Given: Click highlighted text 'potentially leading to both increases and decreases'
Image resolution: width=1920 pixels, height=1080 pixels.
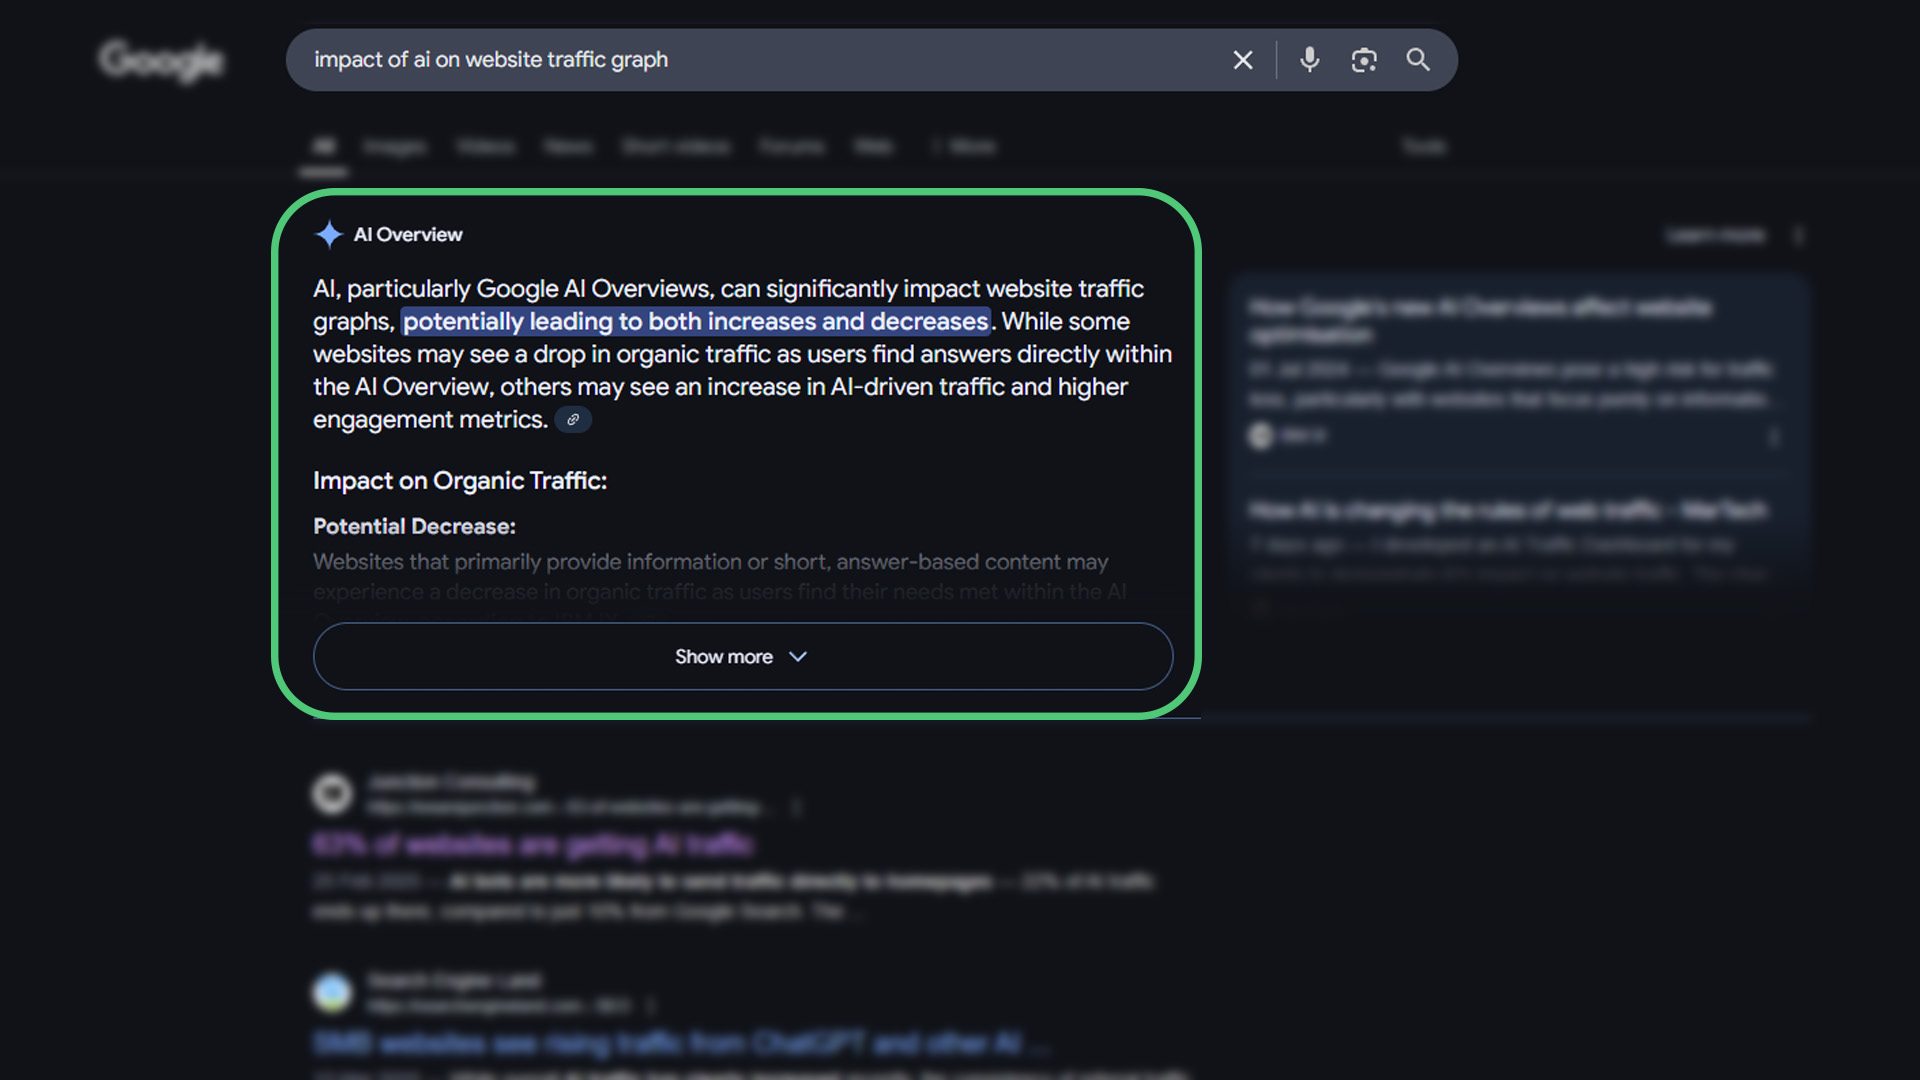Looking at the screenshot, I should 696,321.
